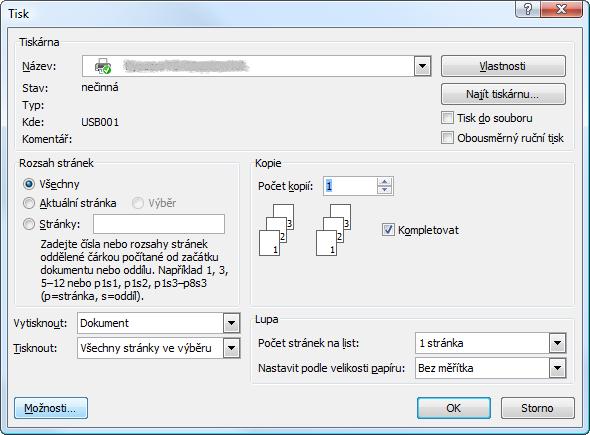Open Nastavit podle velikosti papíru dropdown

[557, 368]
